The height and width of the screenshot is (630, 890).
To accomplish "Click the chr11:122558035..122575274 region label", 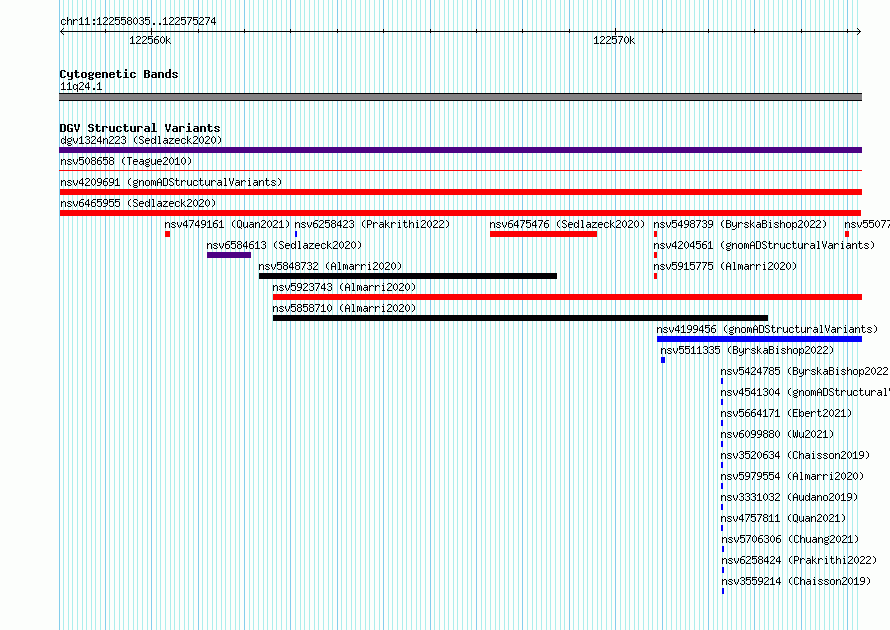I will (138, 21).
